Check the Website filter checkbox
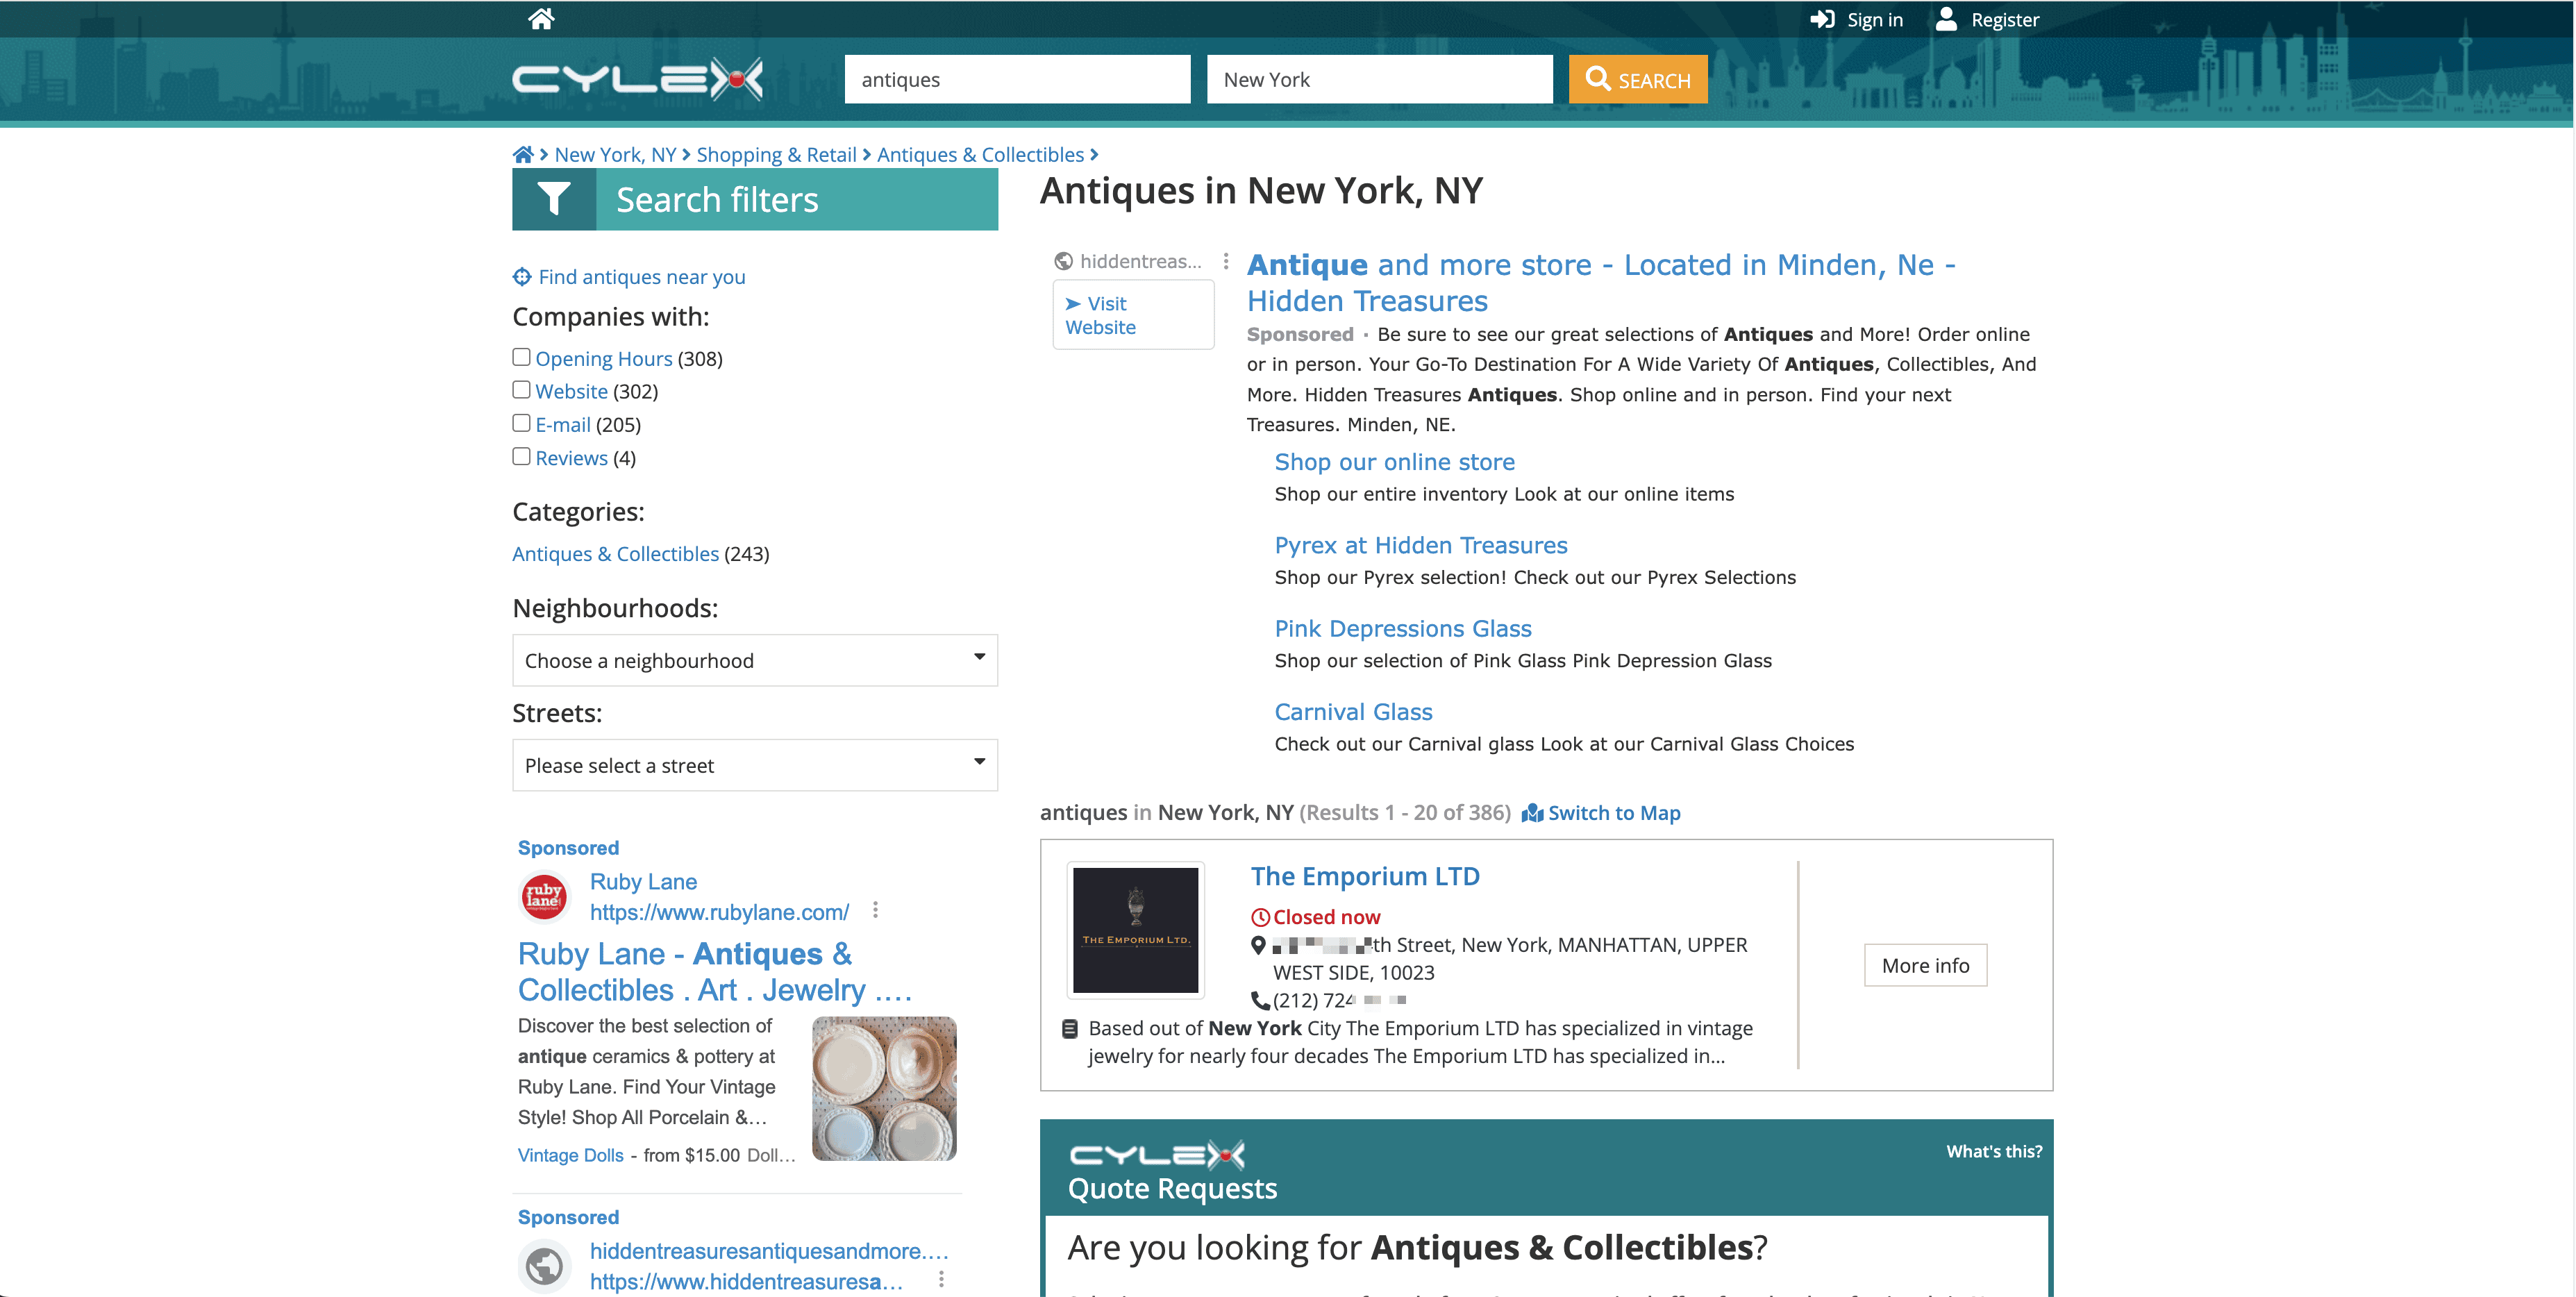Screen dimensions: 2576x1297 (521, 390)
